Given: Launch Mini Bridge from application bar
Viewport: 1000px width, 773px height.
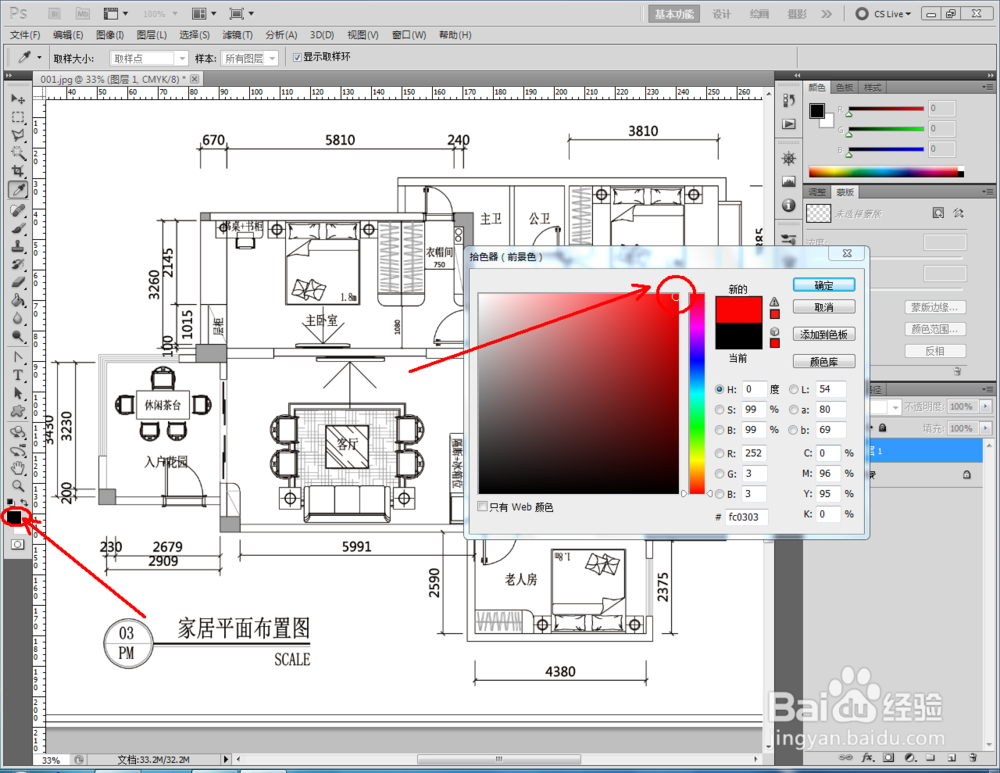Looking at the screenshot, I should (x=83, y=13).
